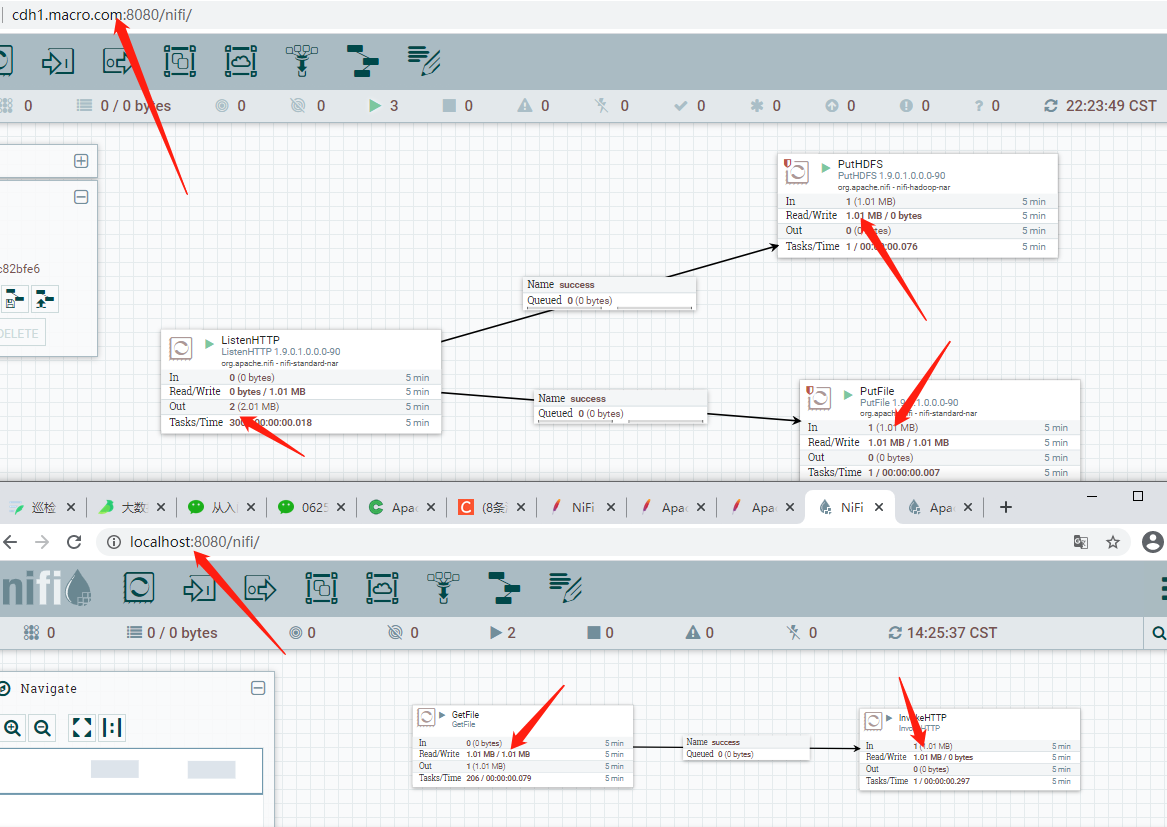Select success connection between GetFile and InvokeHTTP
The width and height of the screenshot is (1167, 827).
point(746,748)
